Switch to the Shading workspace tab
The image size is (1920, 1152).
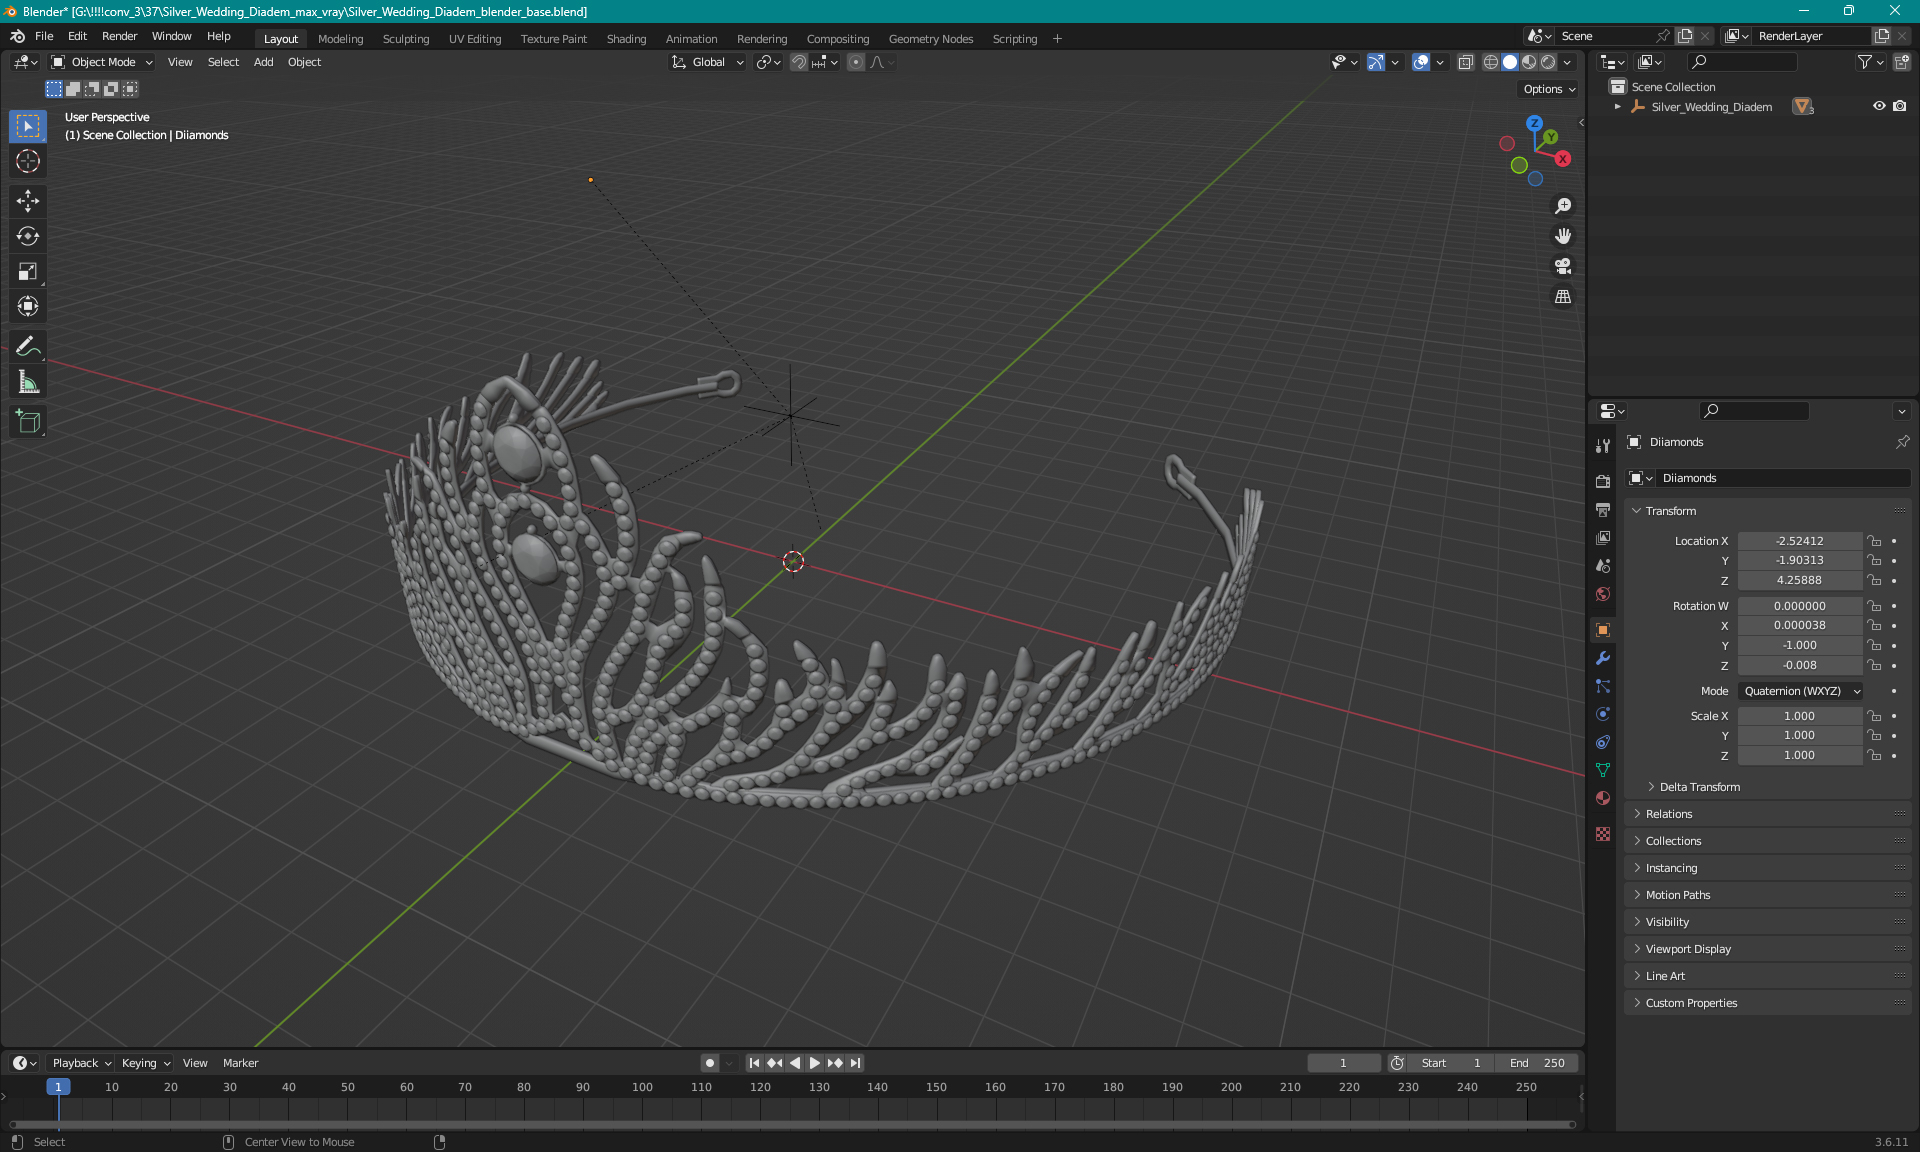click(x=626, y=39)
